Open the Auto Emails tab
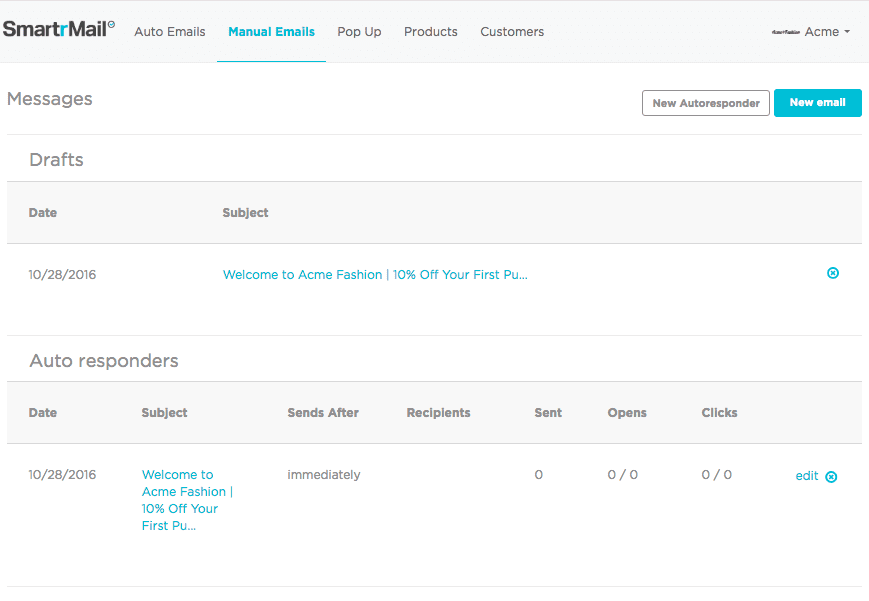Viewport: 869px width, 601px height. coord(170,32)
